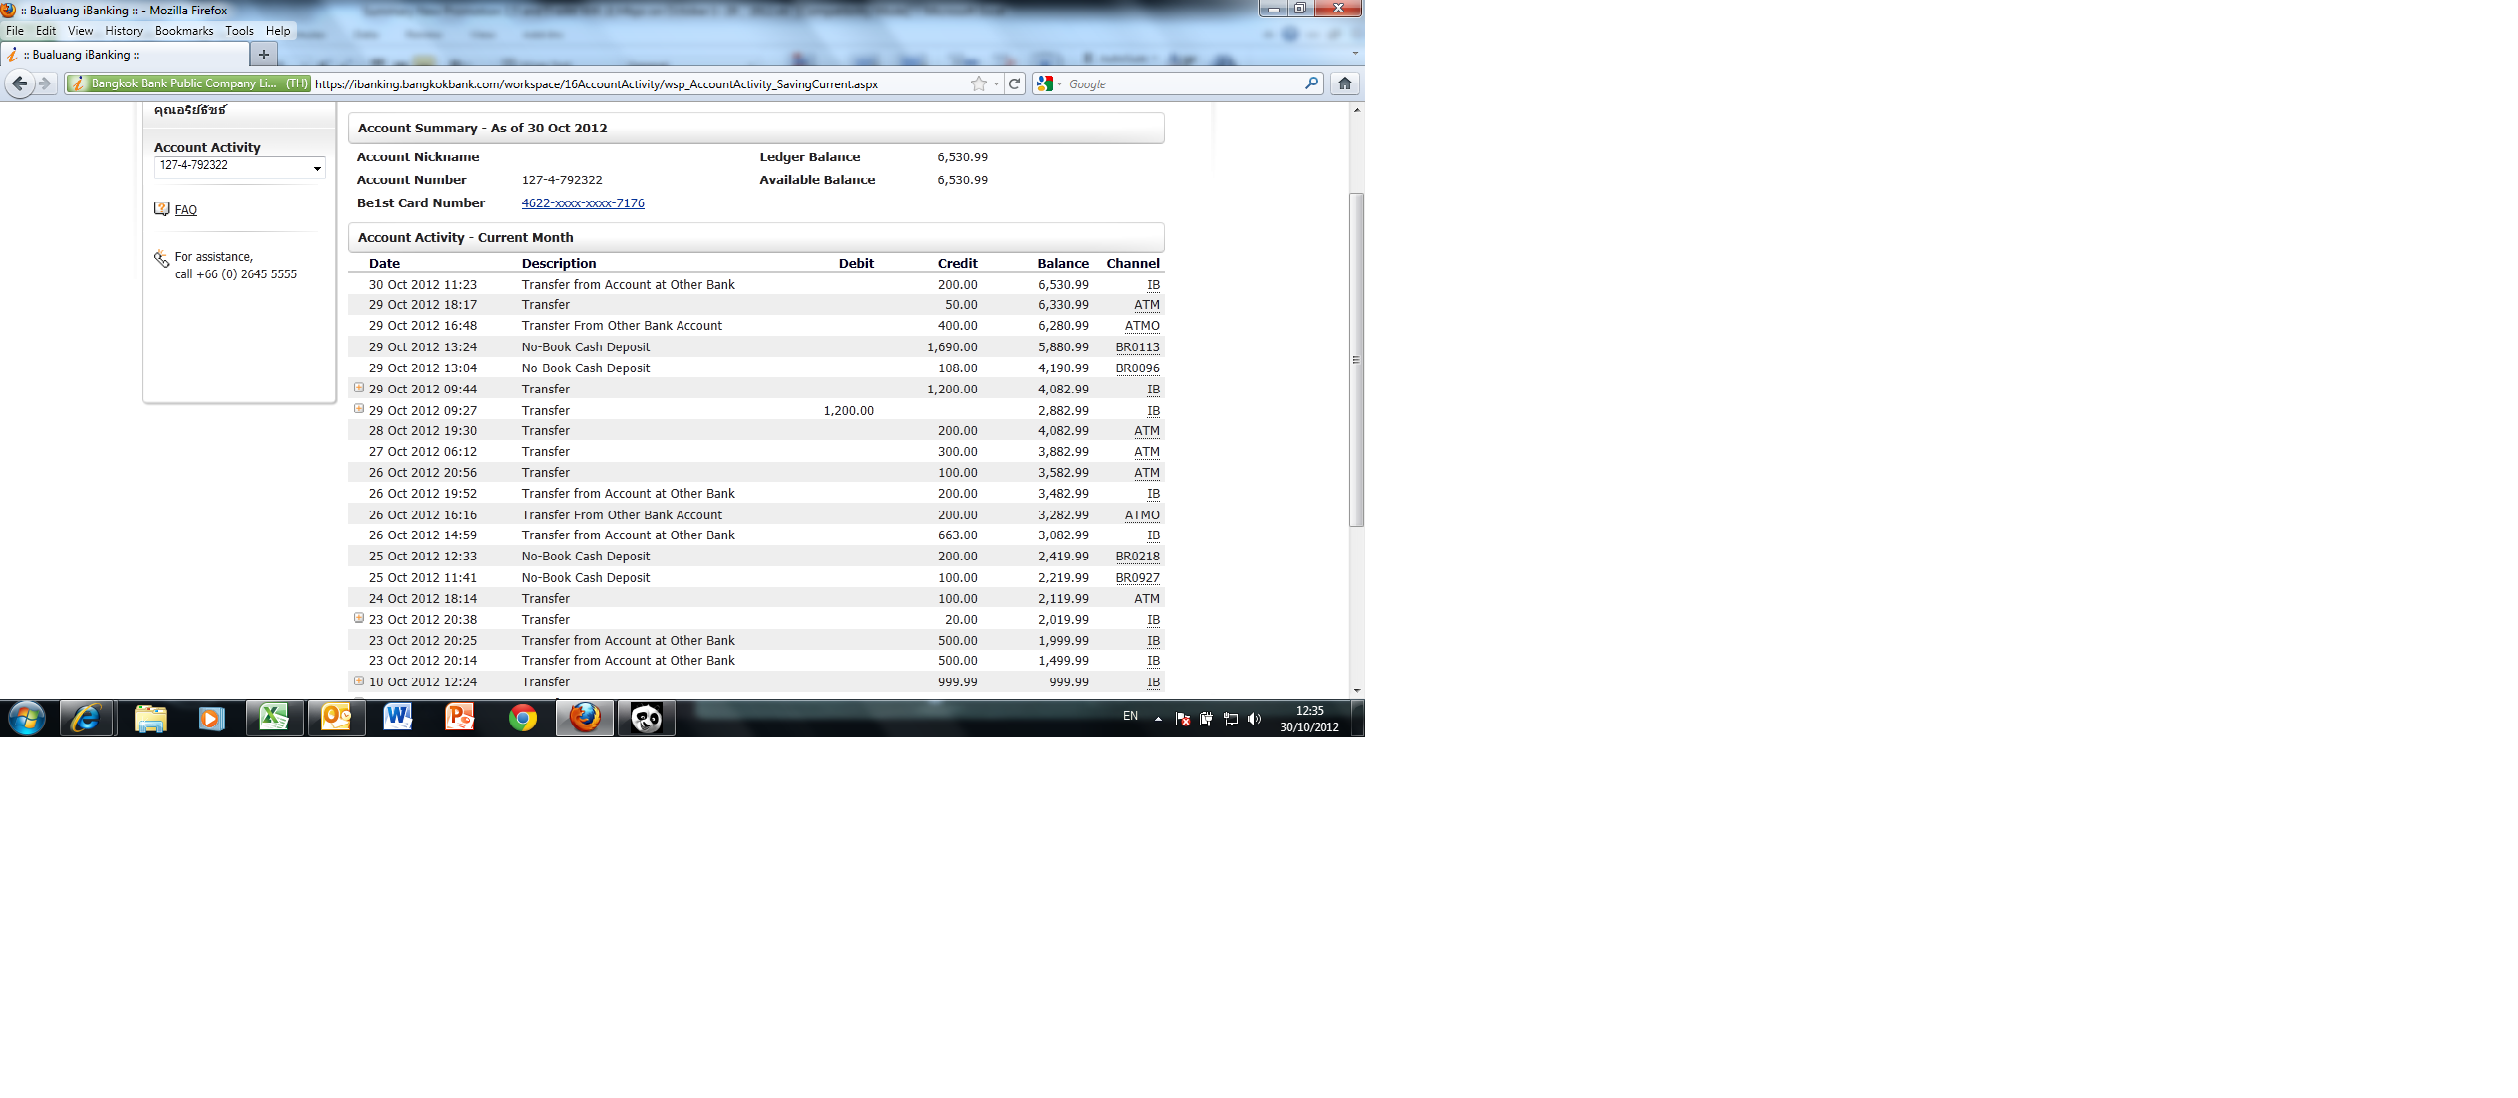Click the search magnifier icon
The width and height of the screenshot is (2518, 1098).
[x=1311, y=84]
